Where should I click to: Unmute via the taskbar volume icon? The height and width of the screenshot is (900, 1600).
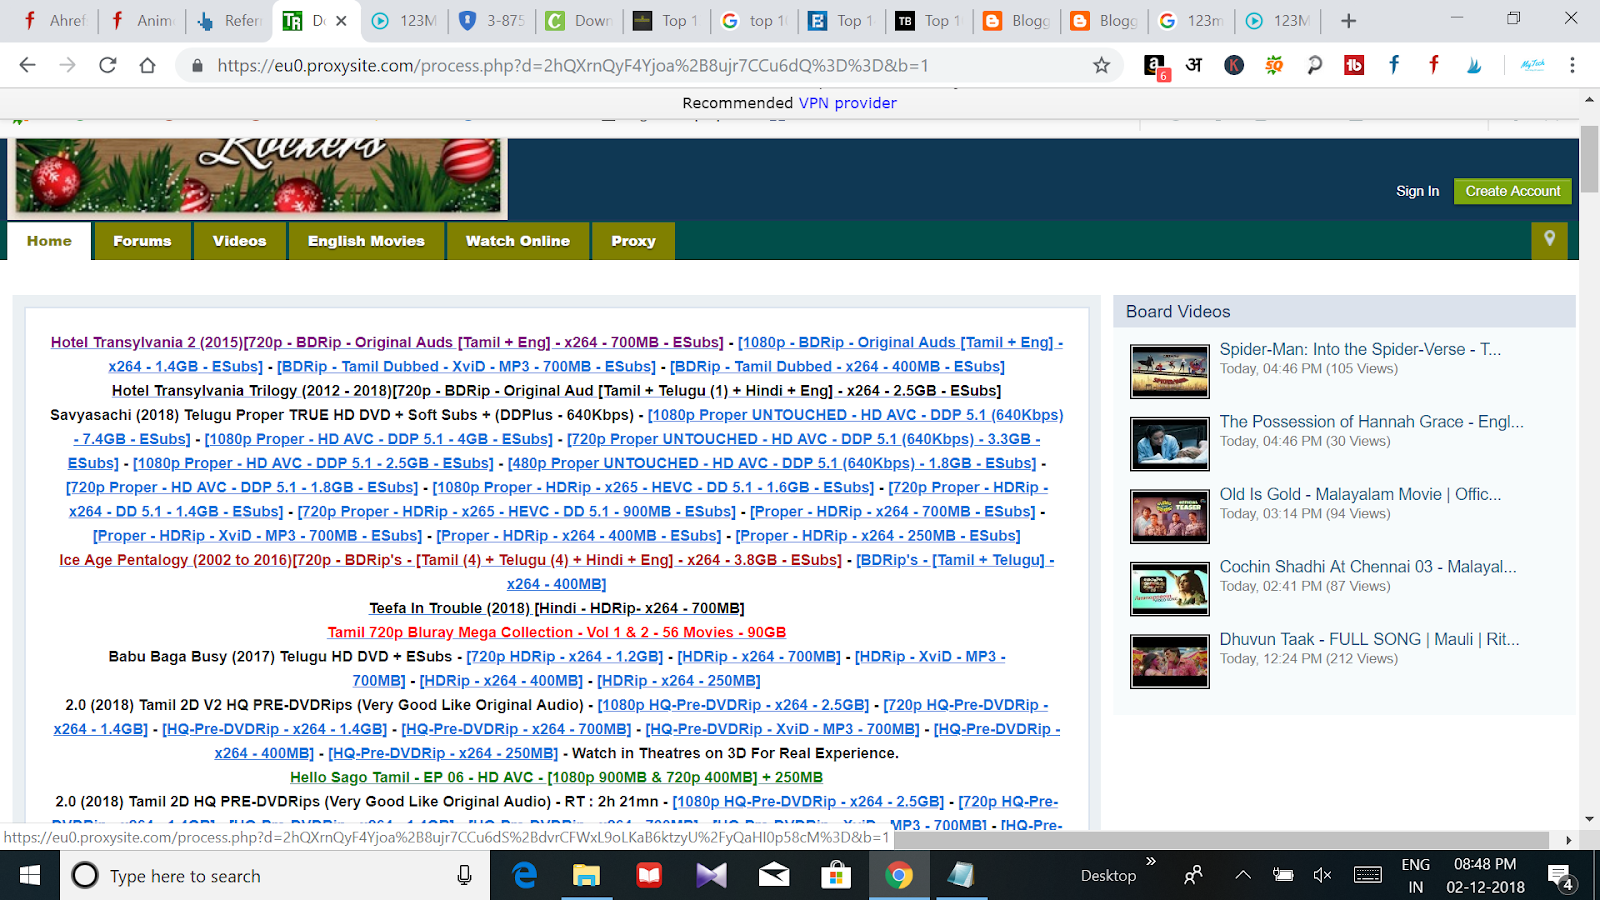point(1322,876)
